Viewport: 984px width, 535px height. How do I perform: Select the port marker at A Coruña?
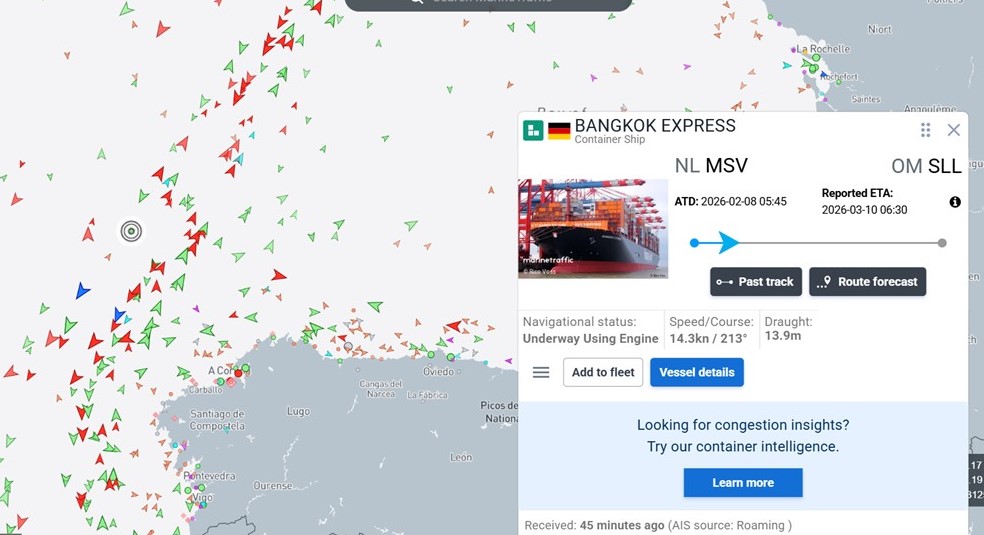pos(238,373)
